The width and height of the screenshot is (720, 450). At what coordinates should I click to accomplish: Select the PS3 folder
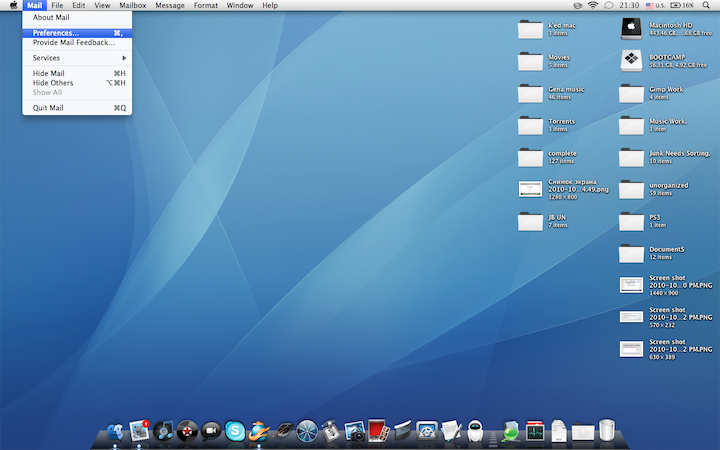[x=631, y=221]
